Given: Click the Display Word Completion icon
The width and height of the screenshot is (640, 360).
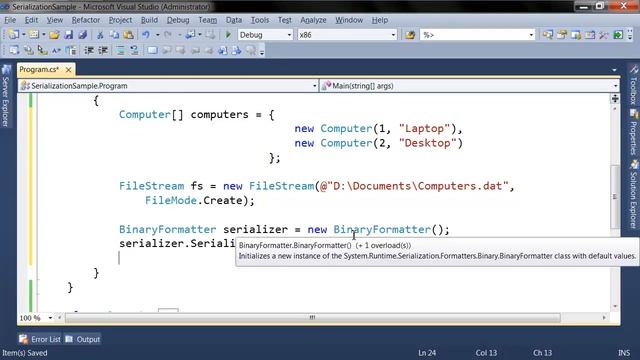Looking at the screenshot, I should point(56,51).
